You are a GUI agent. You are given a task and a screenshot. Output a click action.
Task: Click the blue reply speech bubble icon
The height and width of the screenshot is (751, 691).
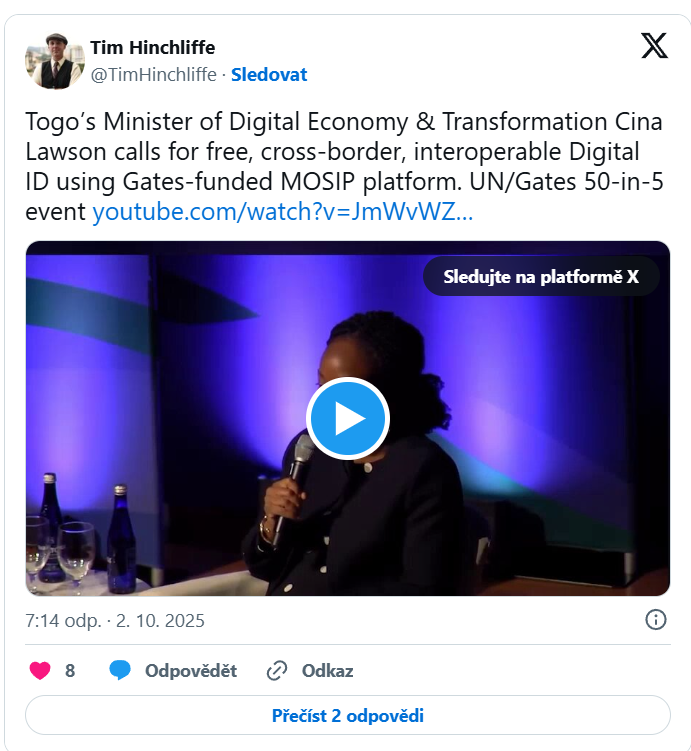click(120, 670)
